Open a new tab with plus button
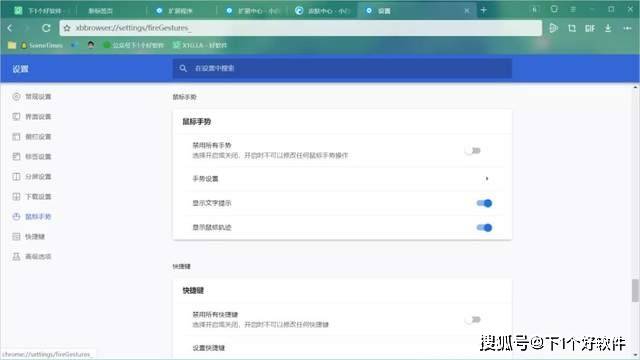This screenshot has height=360, width=640. (x=484, y=10)
